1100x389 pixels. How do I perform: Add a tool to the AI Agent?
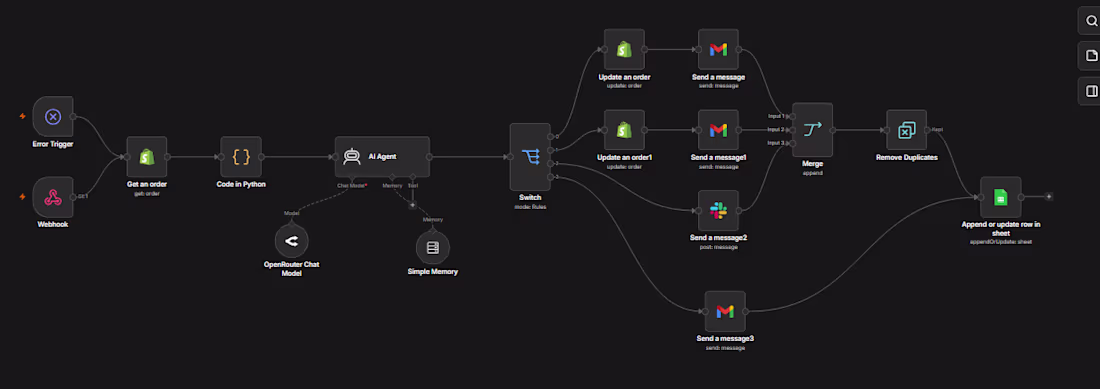tap(412, 205)
